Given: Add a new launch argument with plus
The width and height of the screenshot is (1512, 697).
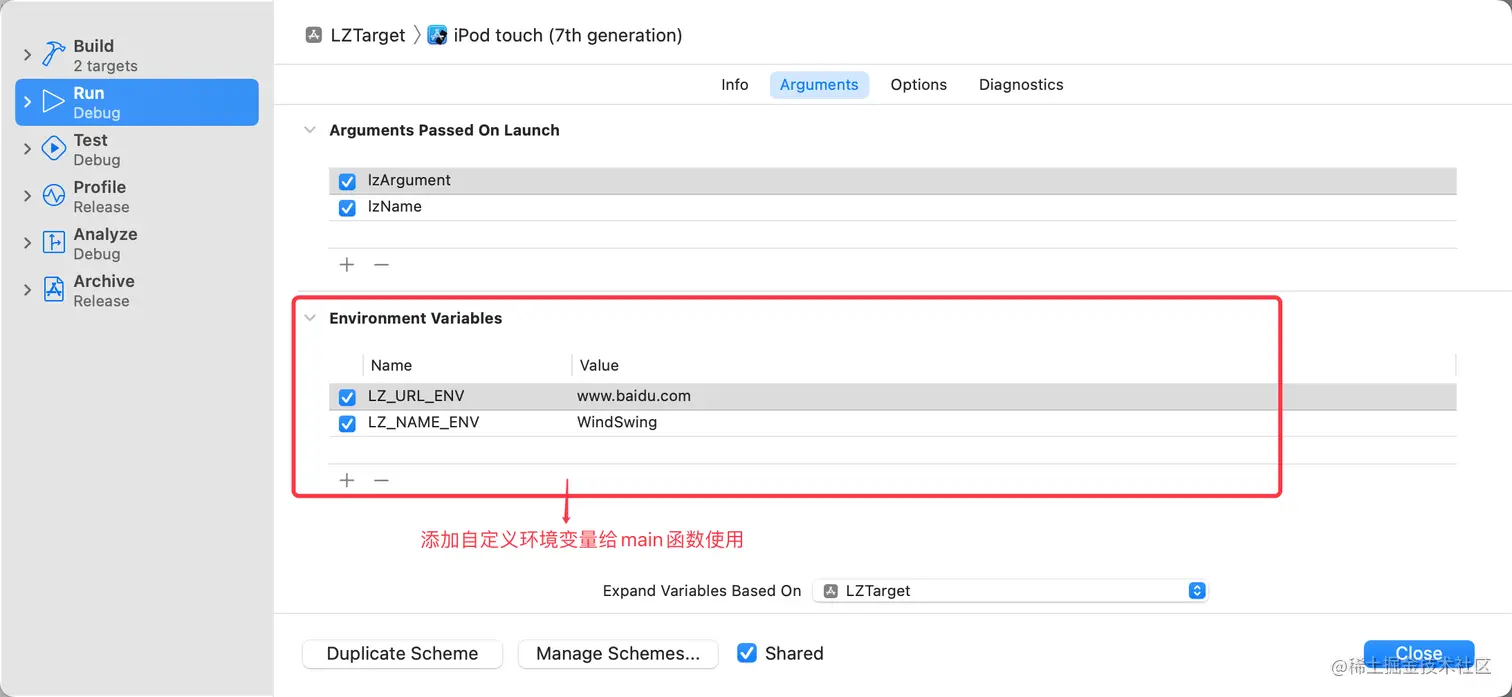Looking at the screenshot, I should pos(347,265).
